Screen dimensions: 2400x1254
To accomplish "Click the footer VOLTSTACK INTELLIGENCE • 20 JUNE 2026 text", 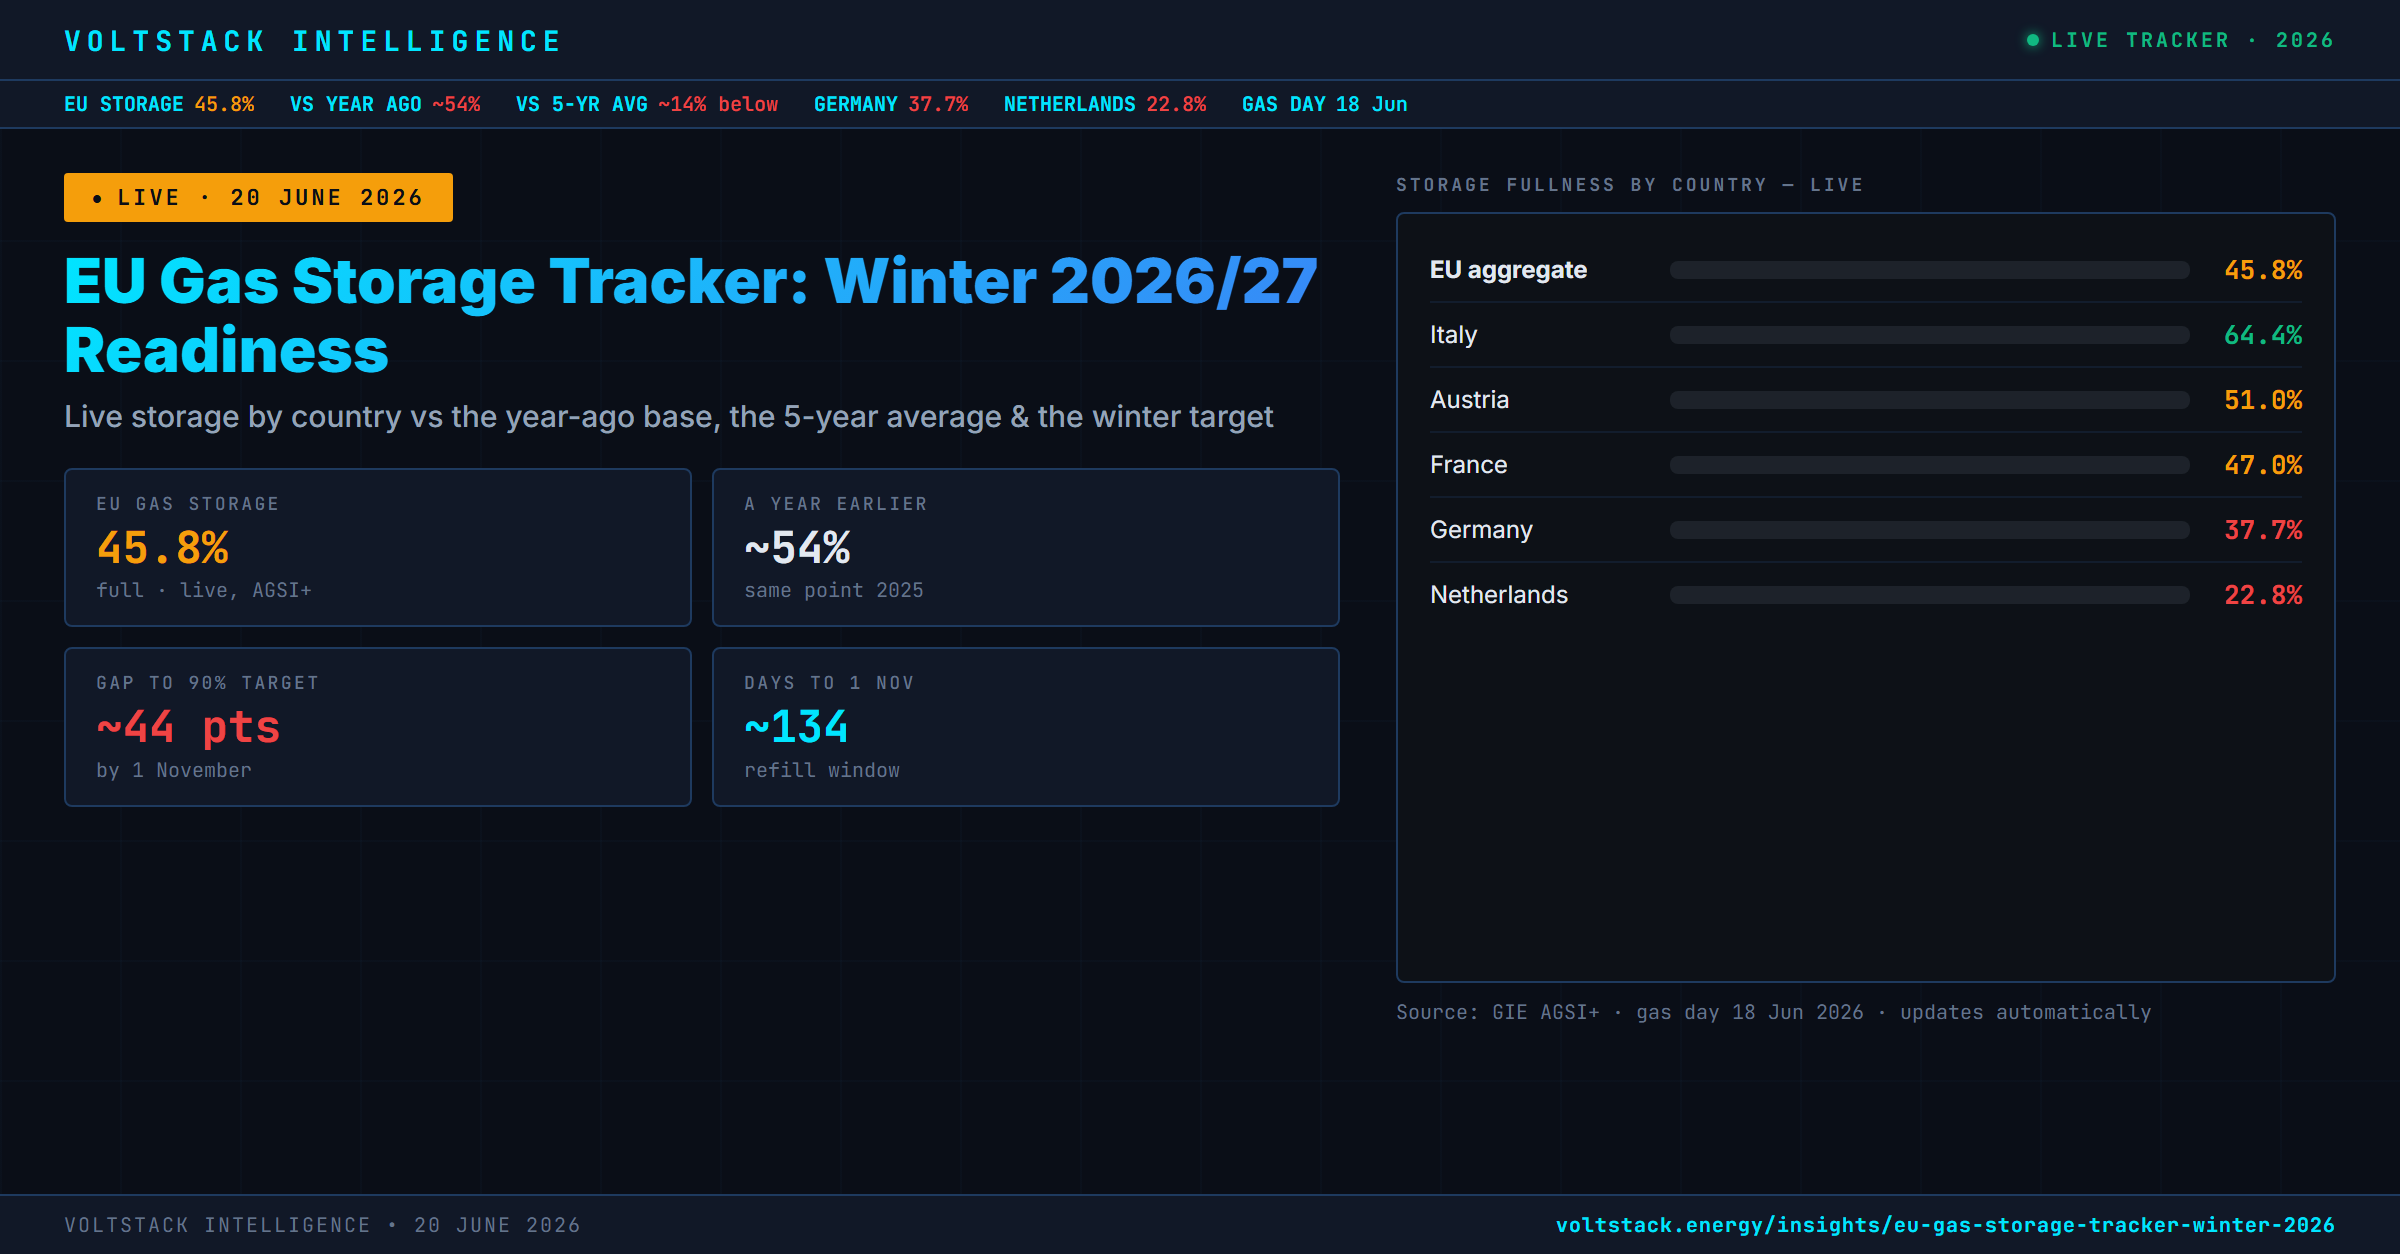I will [x=322, y=1225].
